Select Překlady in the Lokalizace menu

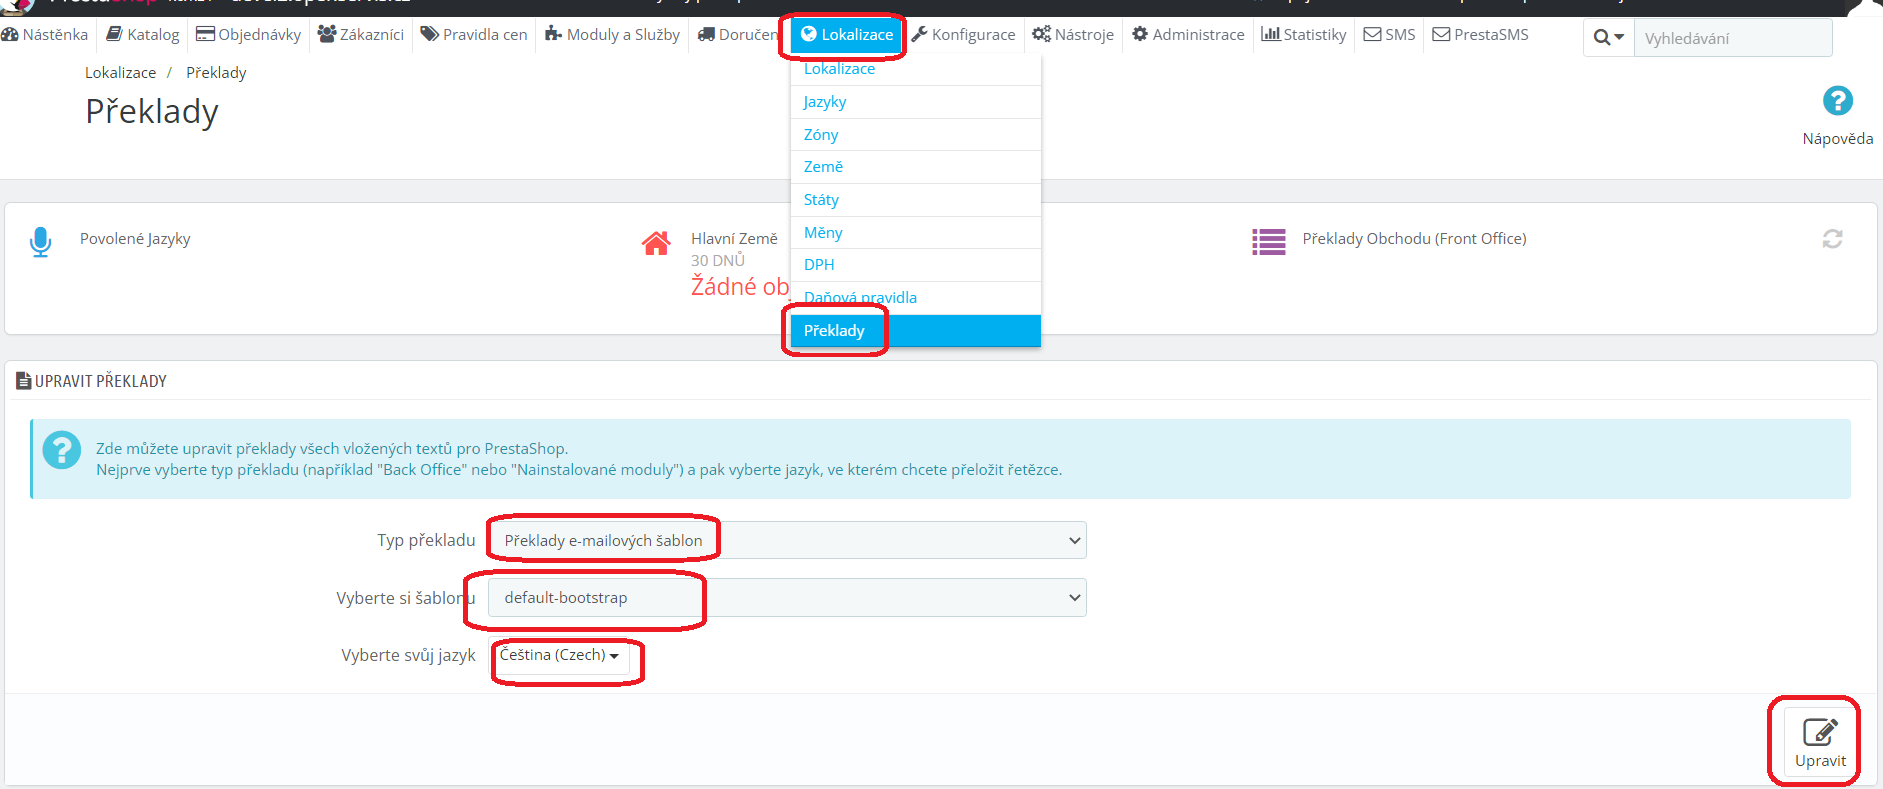[x=834, y=331]
